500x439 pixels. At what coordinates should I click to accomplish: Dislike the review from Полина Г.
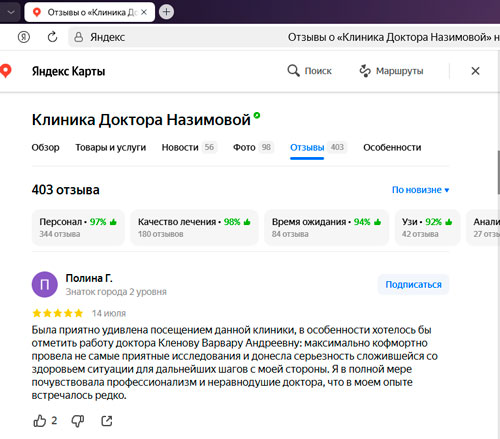click(x=78, y=421)
